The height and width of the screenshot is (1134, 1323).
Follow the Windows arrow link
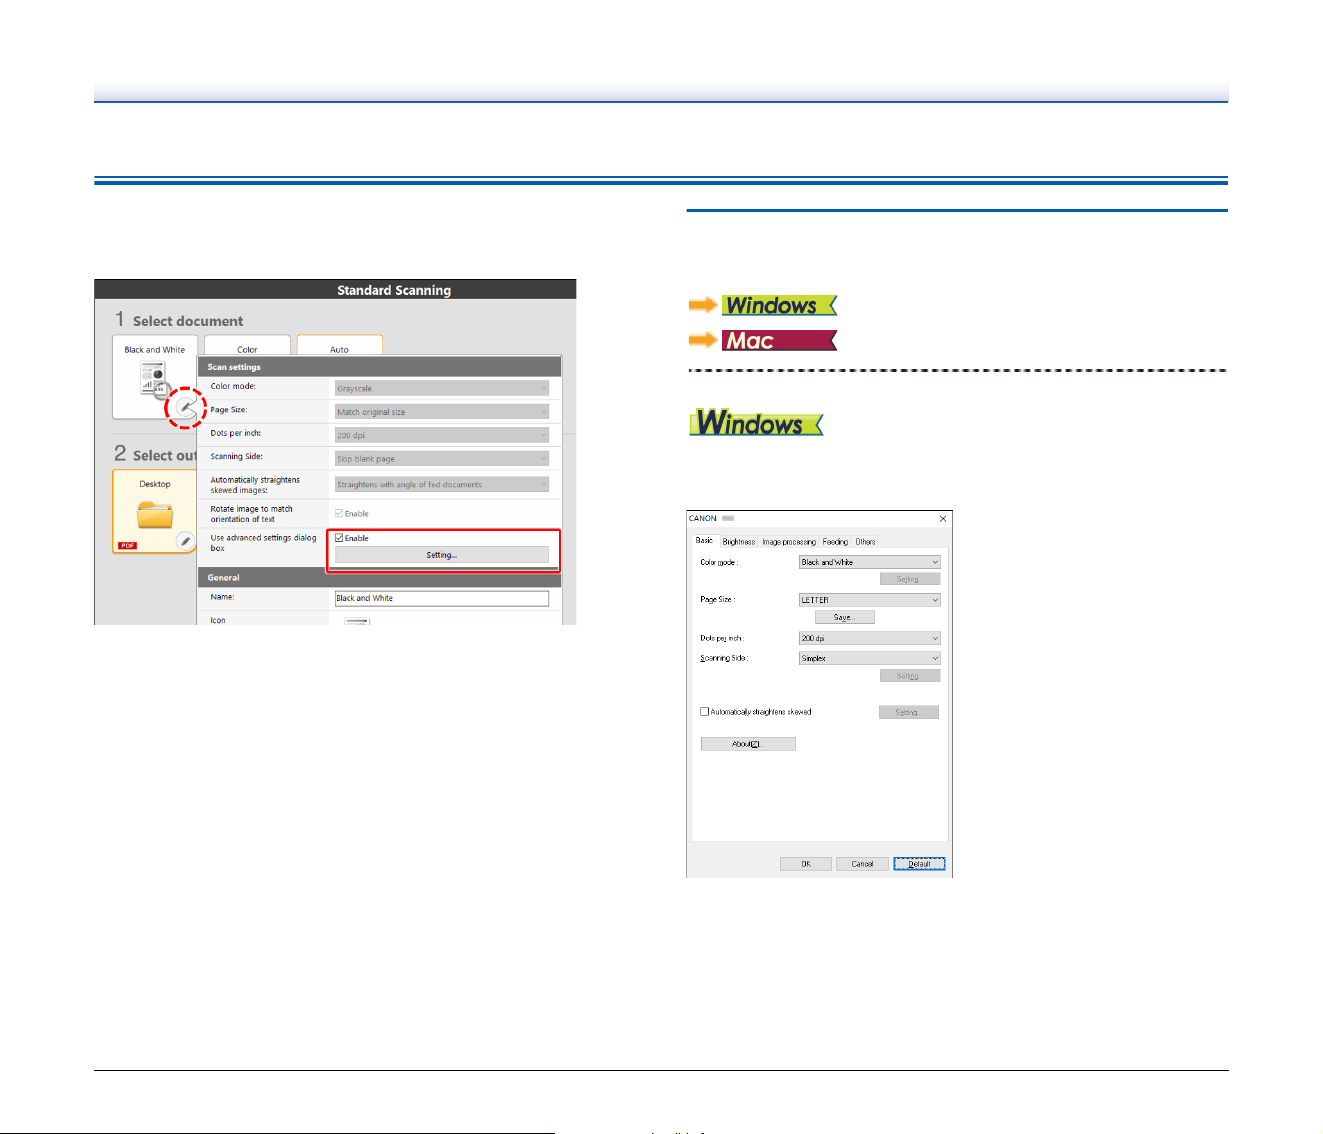763,305
